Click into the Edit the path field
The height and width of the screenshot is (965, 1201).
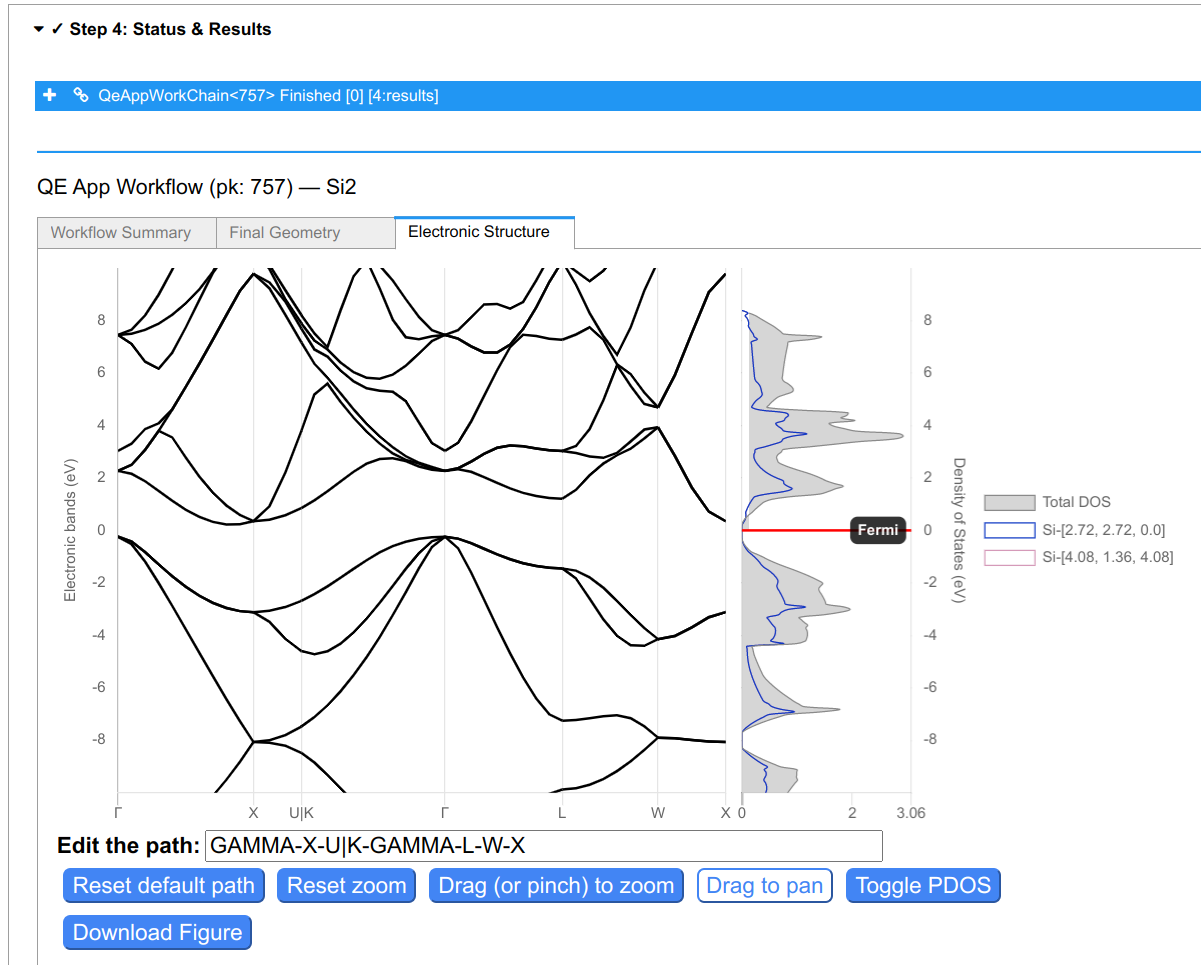[x=544, y=846]
